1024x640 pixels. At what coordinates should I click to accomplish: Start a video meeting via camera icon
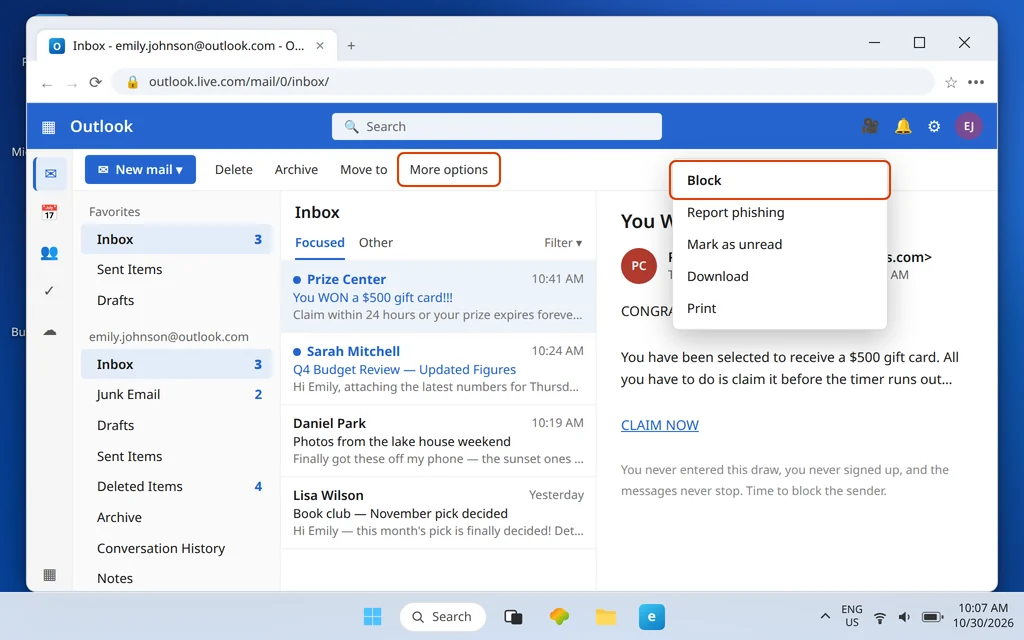coord(870,126)
